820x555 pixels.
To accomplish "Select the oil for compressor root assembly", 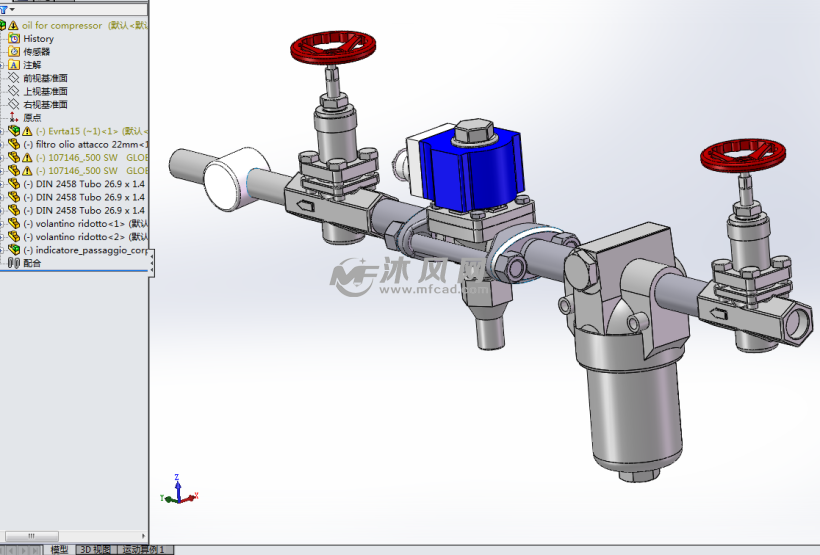I will (x=62, y=26).
